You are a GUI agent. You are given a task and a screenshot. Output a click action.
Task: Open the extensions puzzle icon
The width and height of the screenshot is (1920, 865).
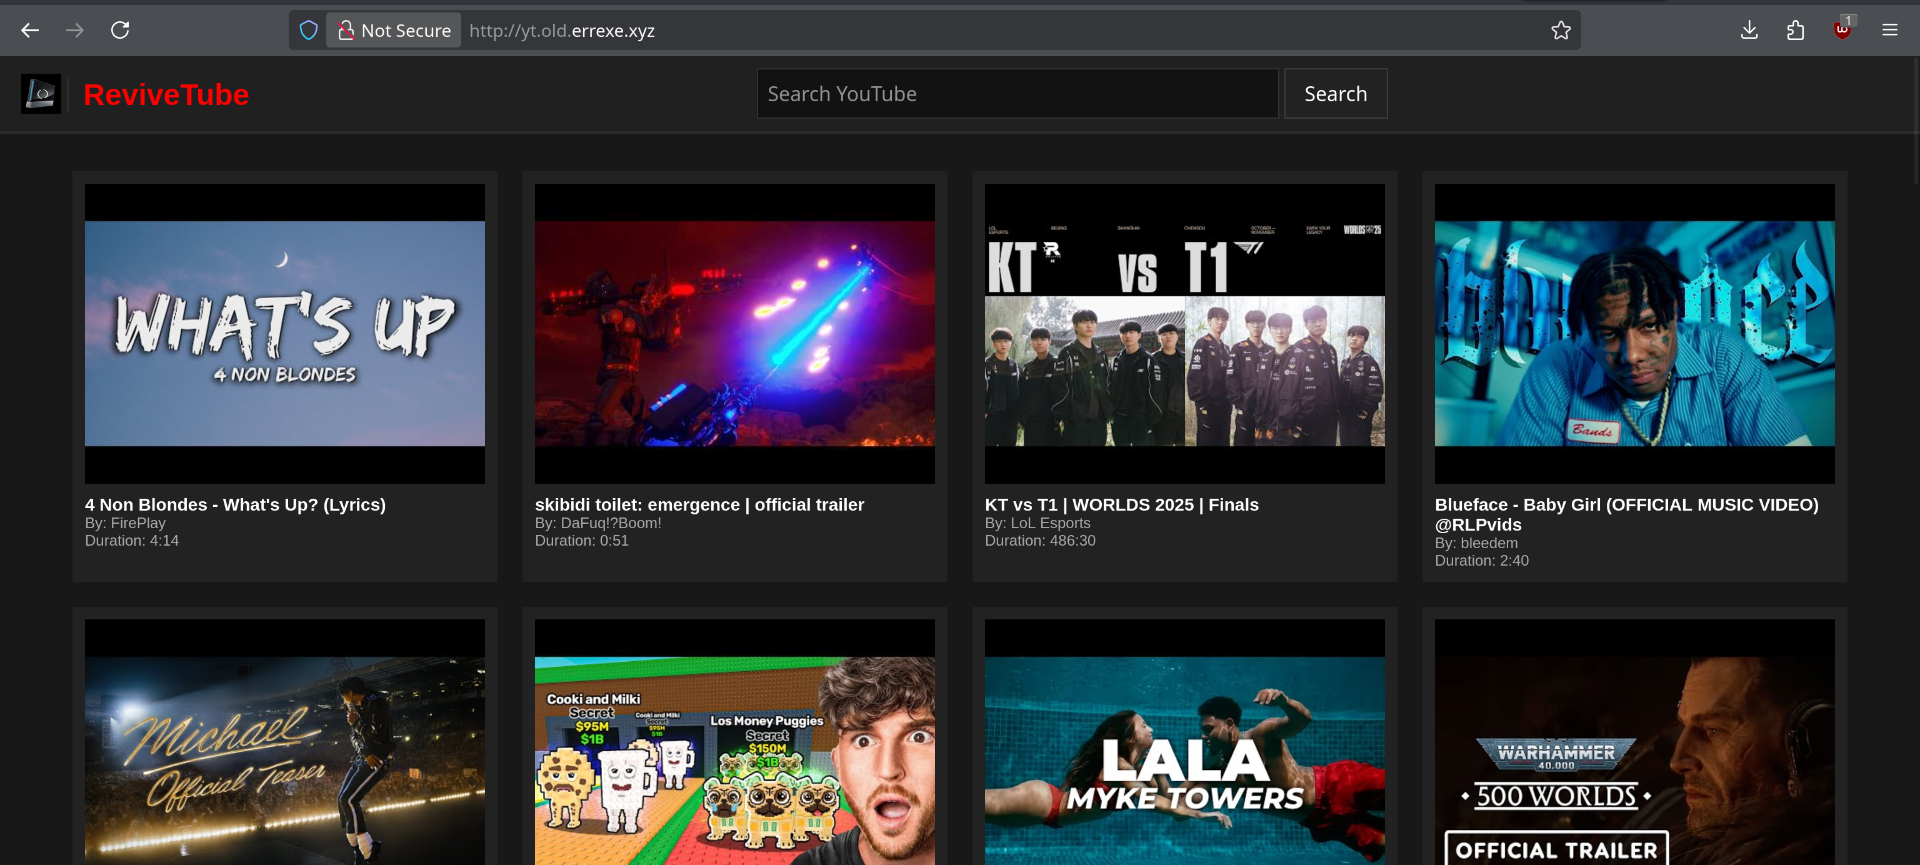[x=1795, y=30]
